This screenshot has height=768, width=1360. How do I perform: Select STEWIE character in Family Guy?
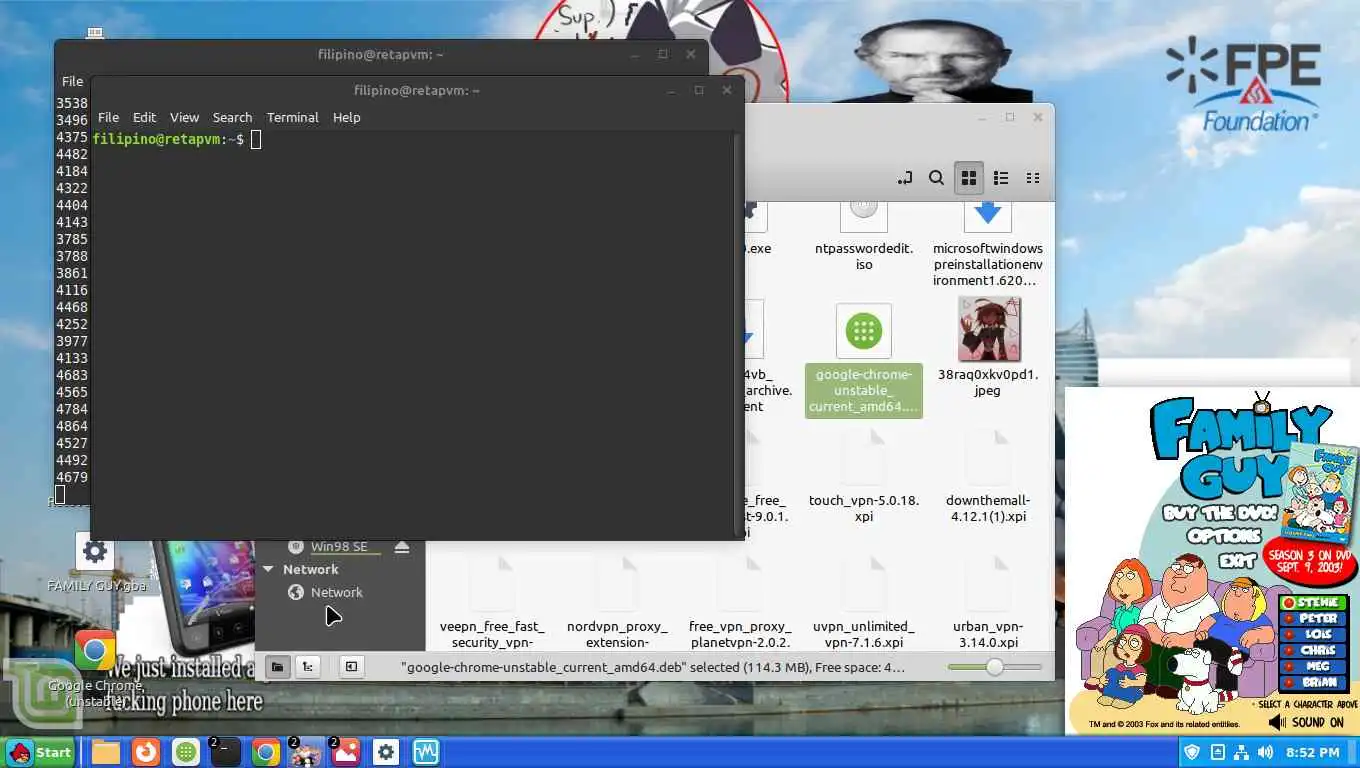(x=1314, y=603)
